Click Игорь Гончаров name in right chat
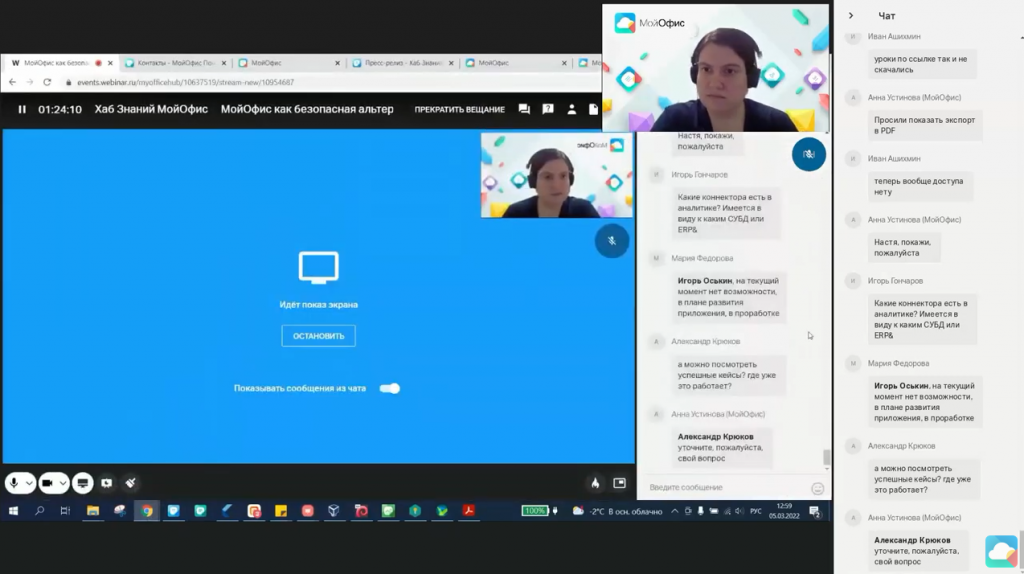The height and width of the screenshot is (574, 1024). point(895,281)
